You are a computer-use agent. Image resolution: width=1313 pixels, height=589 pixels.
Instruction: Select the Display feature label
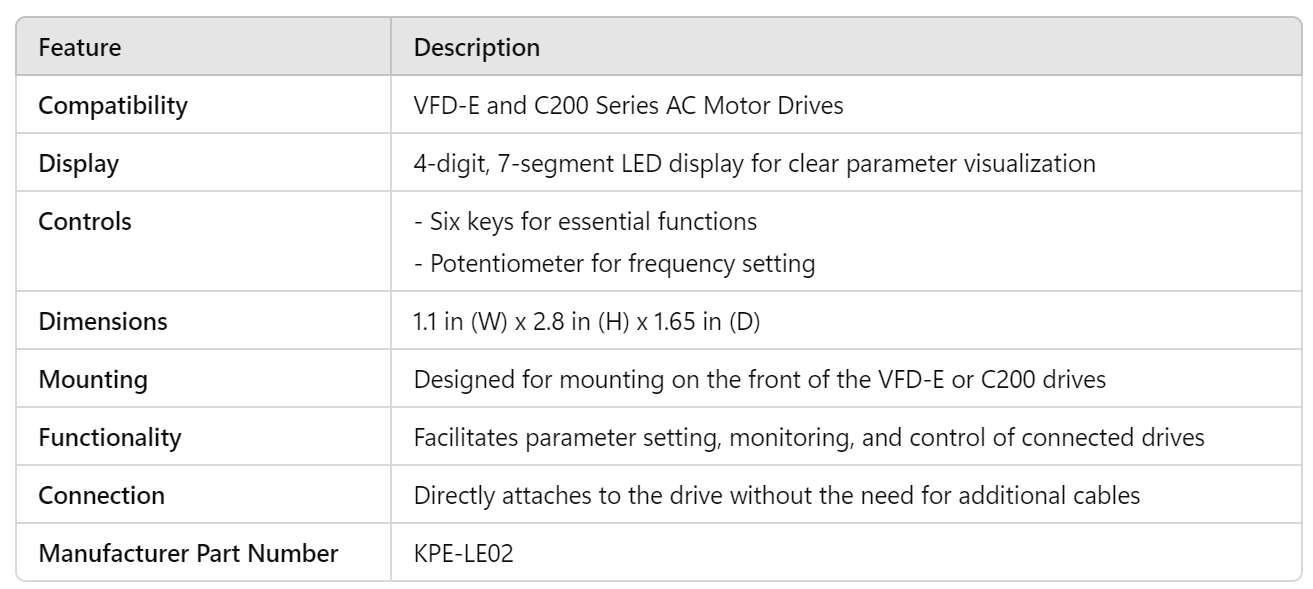point(77,164)
